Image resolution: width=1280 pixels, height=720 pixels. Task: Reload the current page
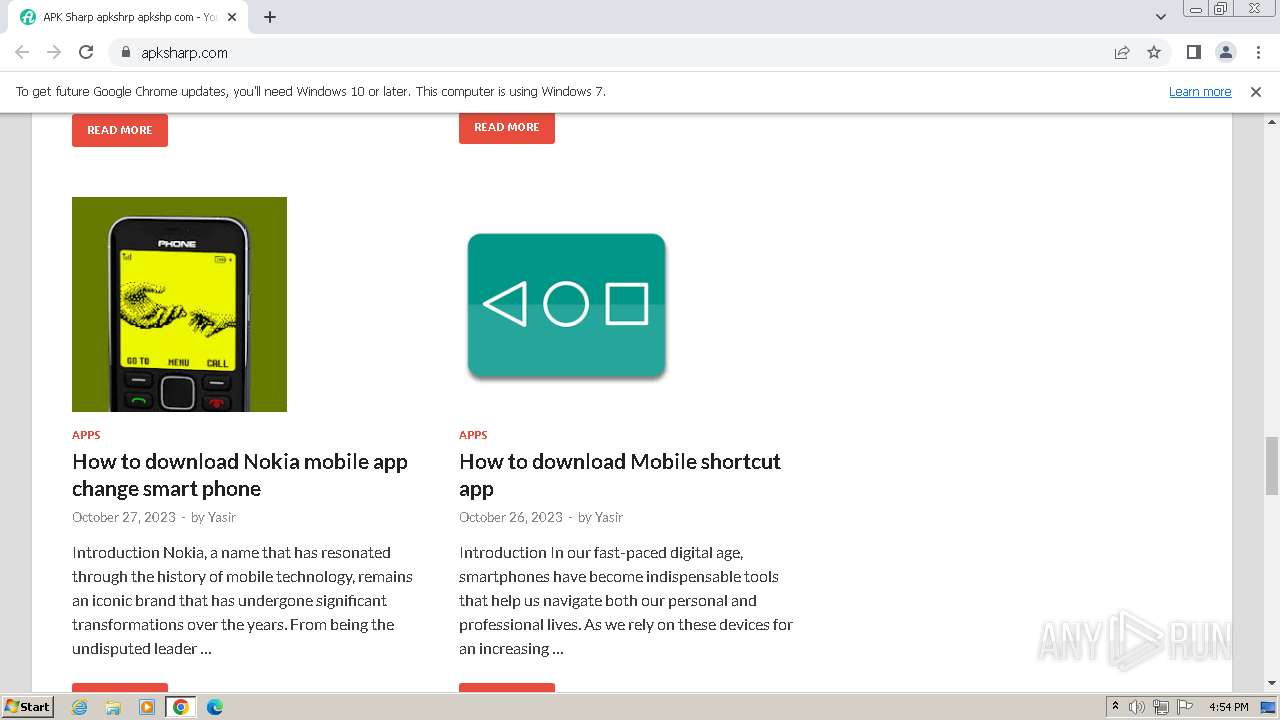point(86,52)
